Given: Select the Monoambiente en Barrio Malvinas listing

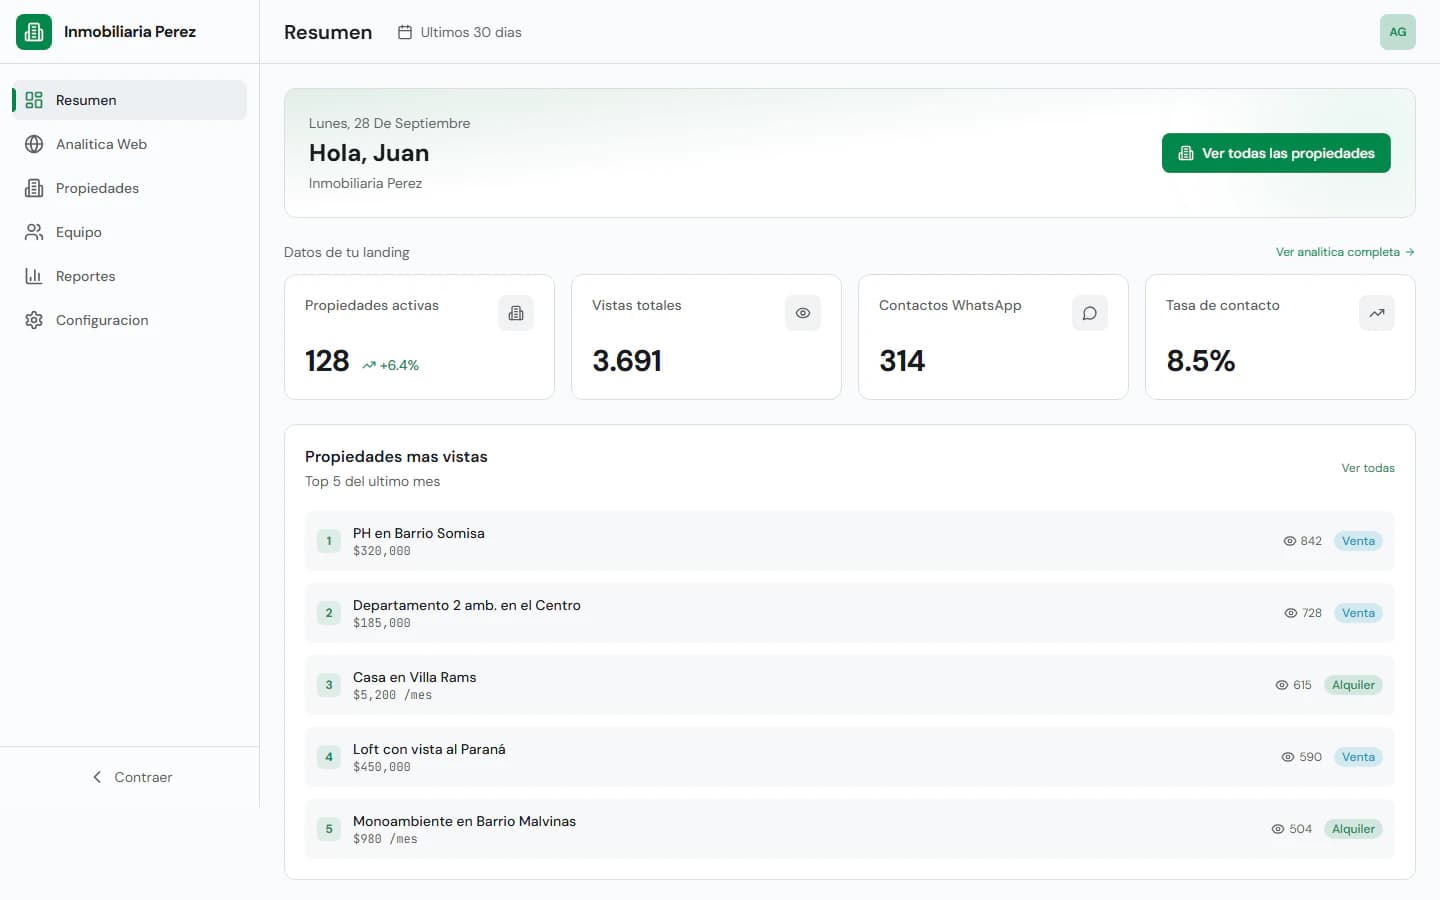Looking at the screenshot, I should [x=850, y=829].
